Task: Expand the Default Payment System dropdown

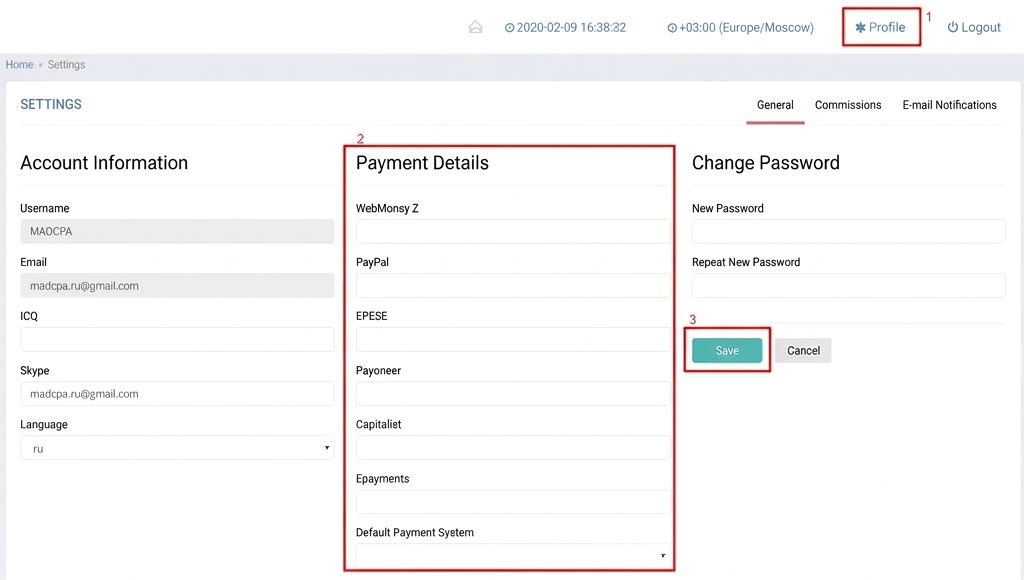Action: (513, 555)
